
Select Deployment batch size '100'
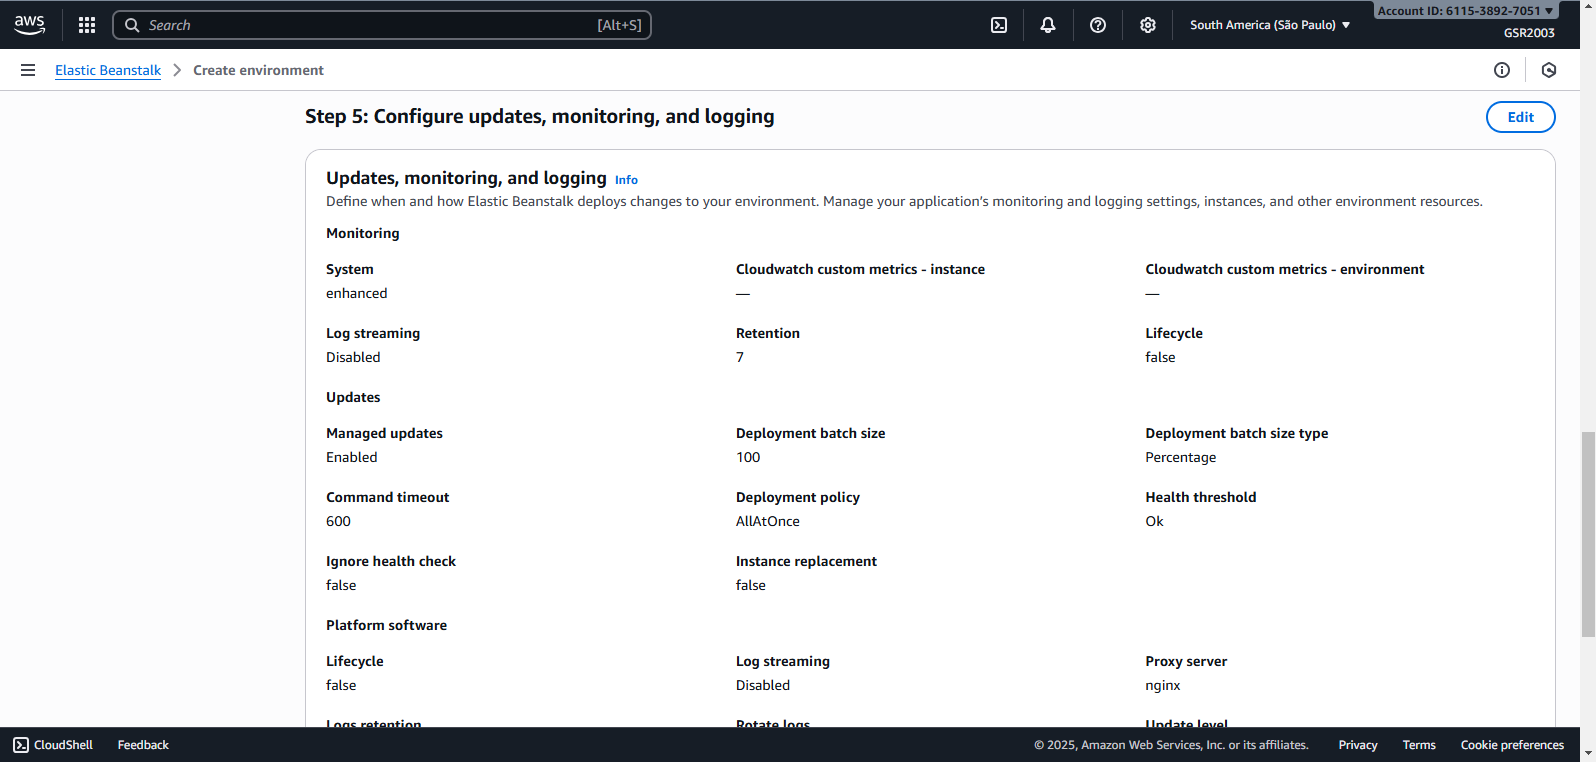tap(748, 457)
